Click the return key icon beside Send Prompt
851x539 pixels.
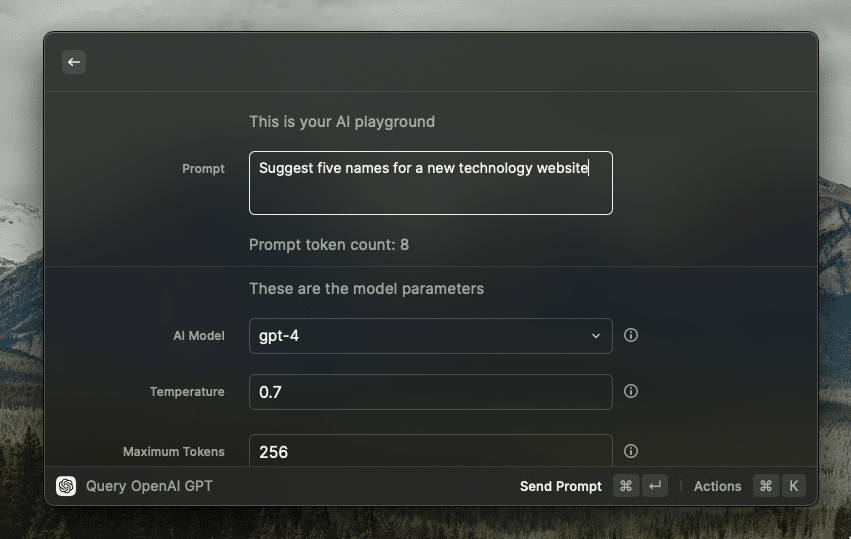pyautogui.click(x=655, y=486)
